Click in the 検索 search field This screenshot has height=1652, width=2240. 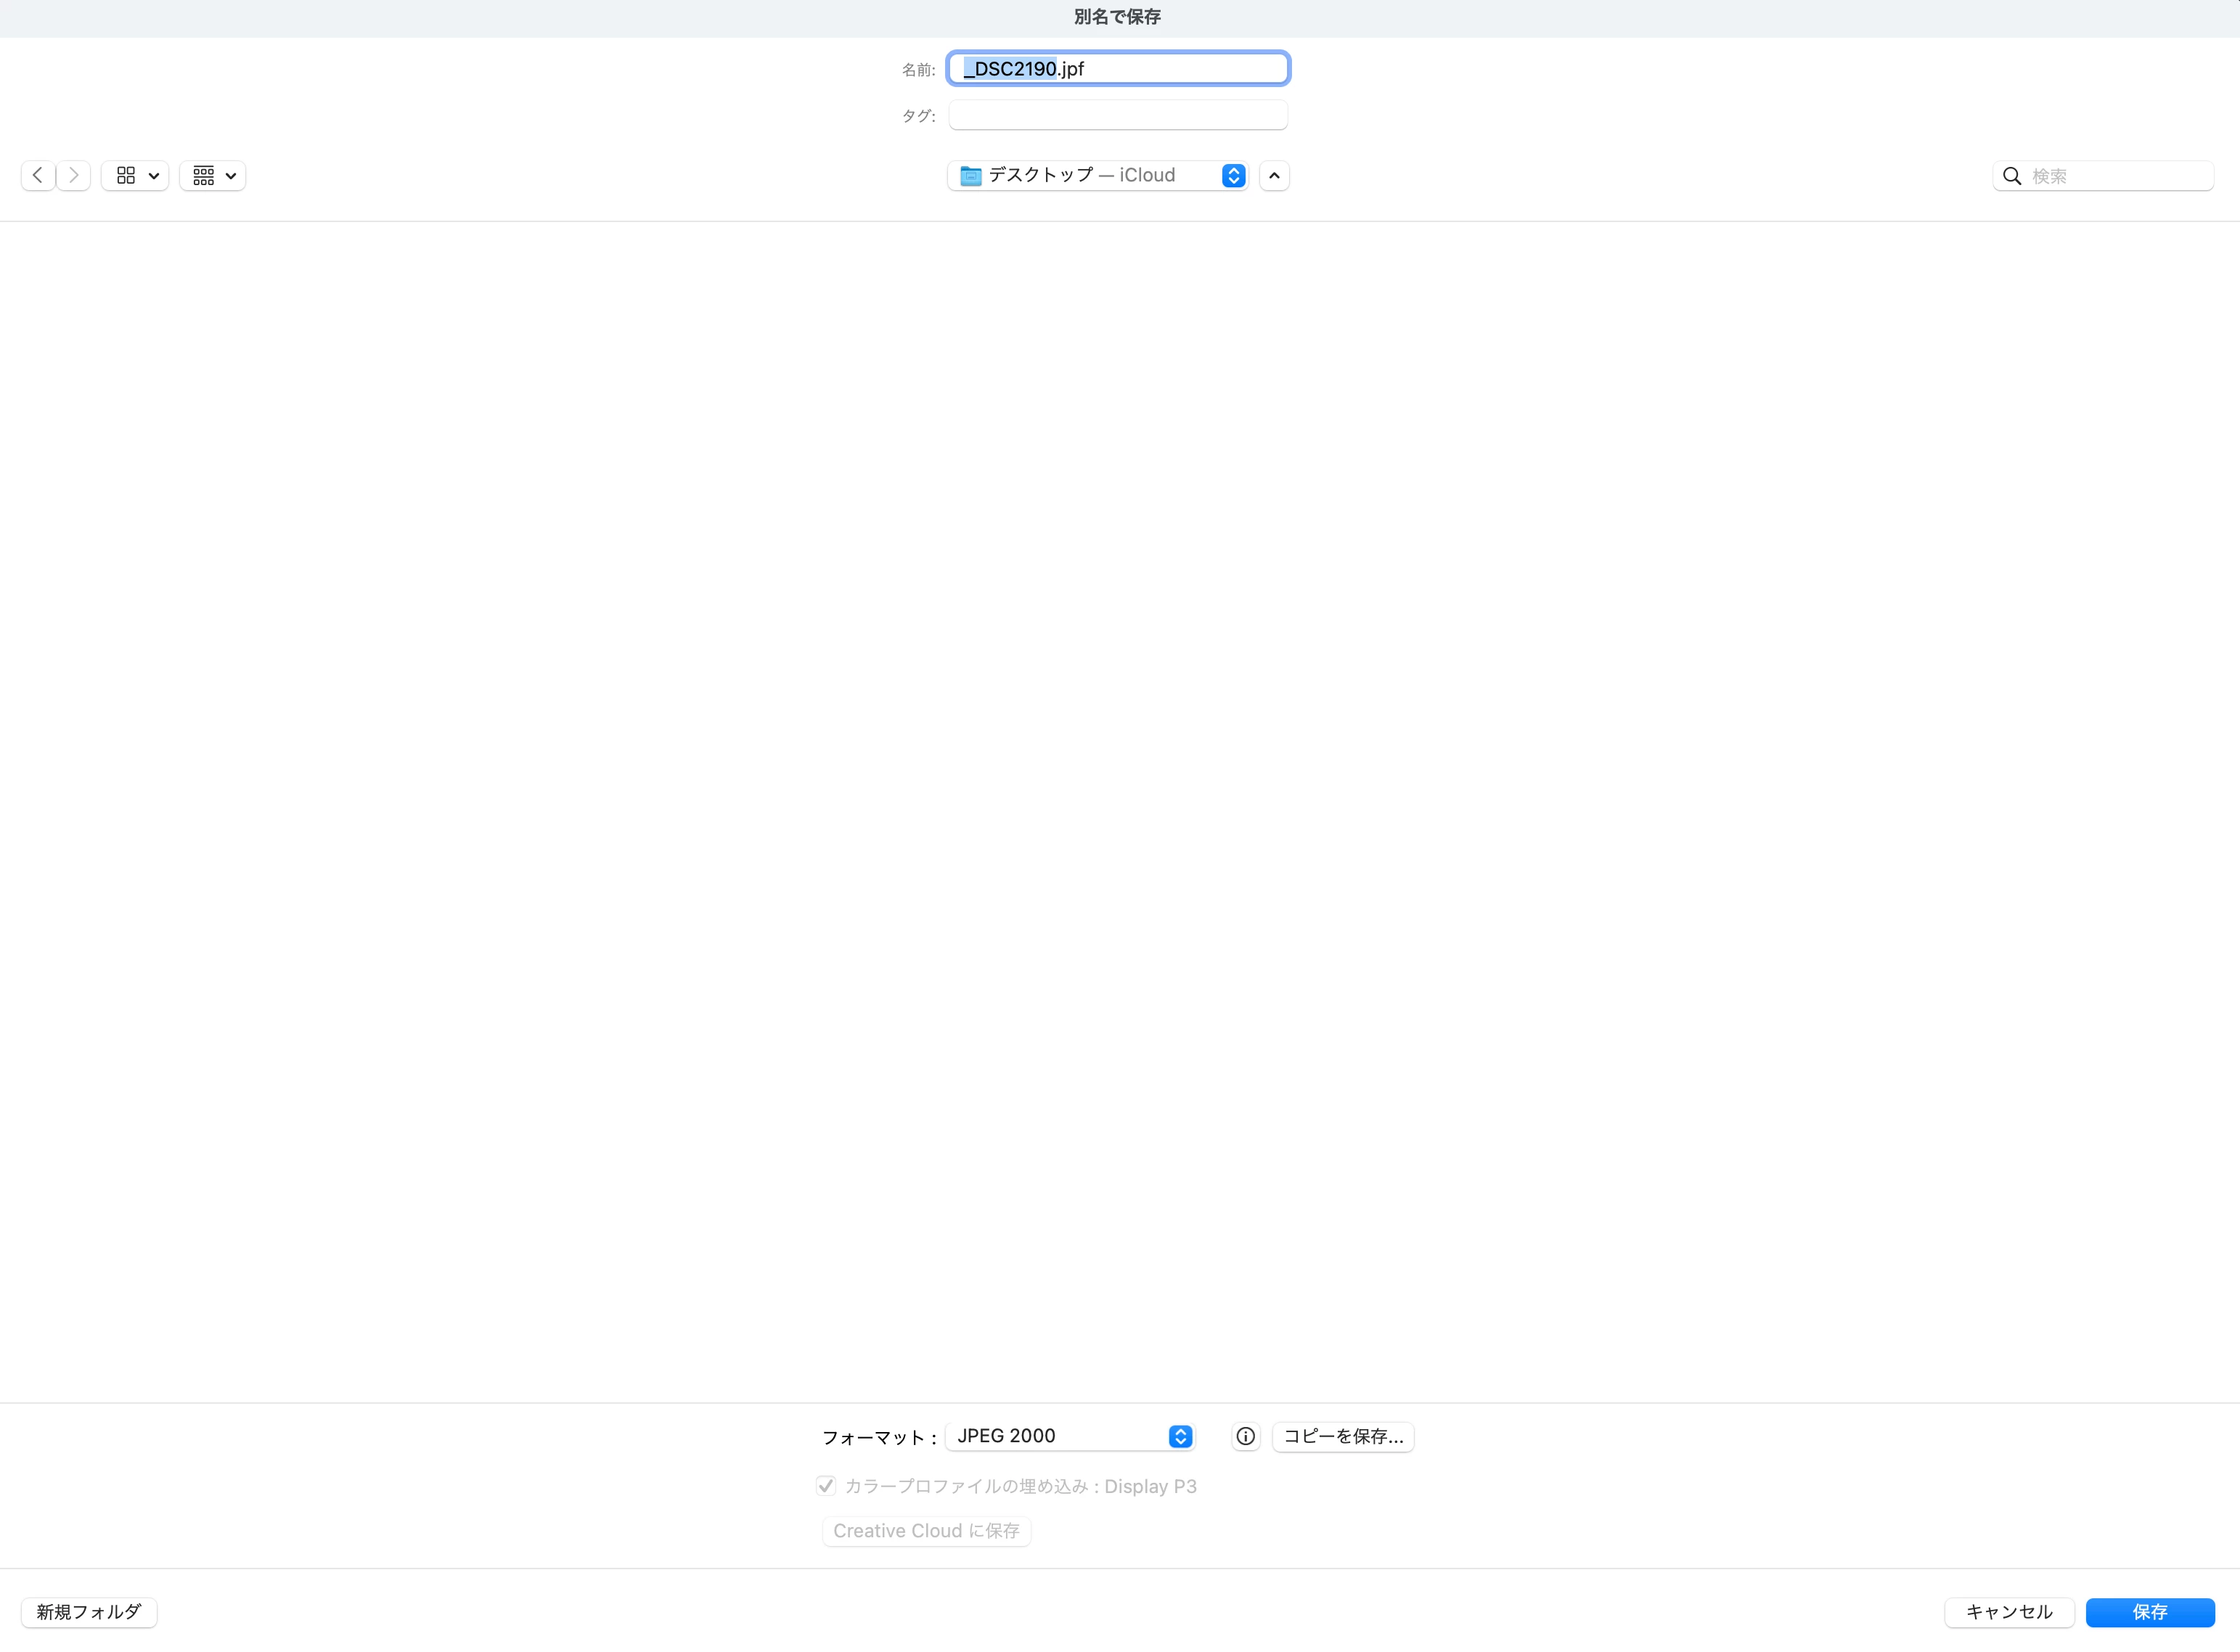pos(2115,176)
